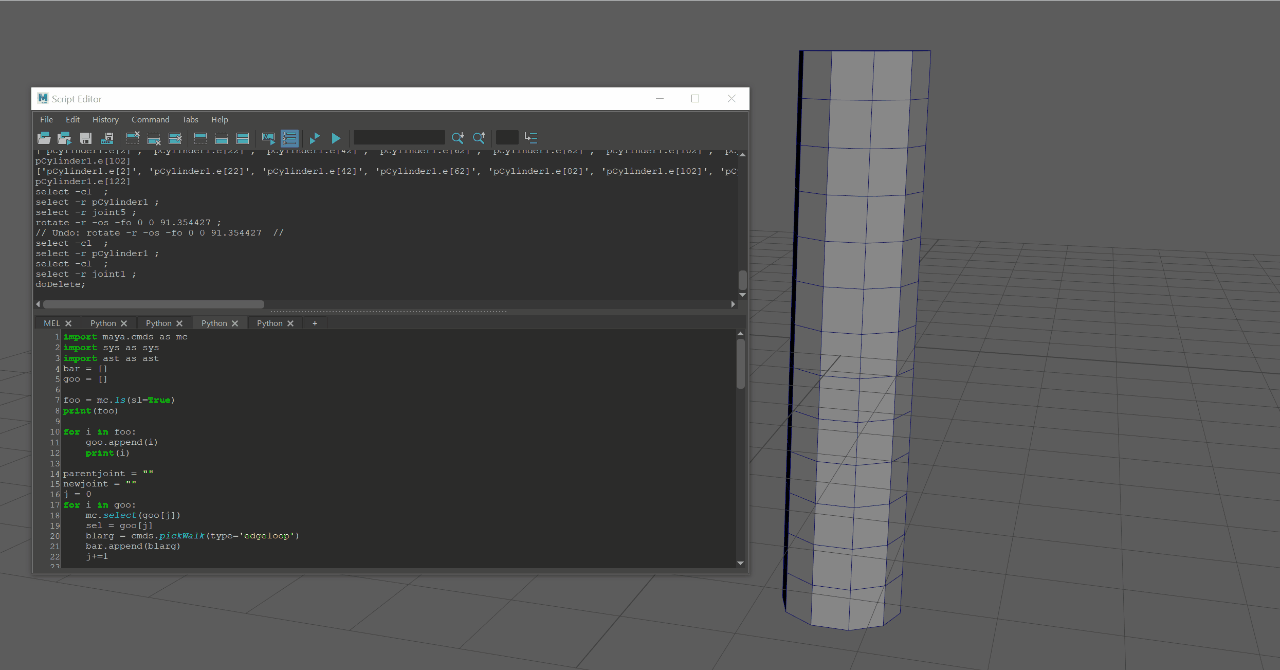Click the line 'foo = mc.ls(sl=True)'
The width and height of the screenshot is (1280, 670).
[x=119, y=400]
